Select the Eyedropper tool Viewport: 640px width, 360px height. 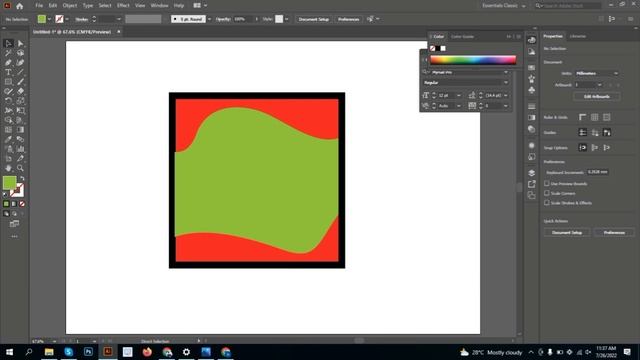coord(8,140)
